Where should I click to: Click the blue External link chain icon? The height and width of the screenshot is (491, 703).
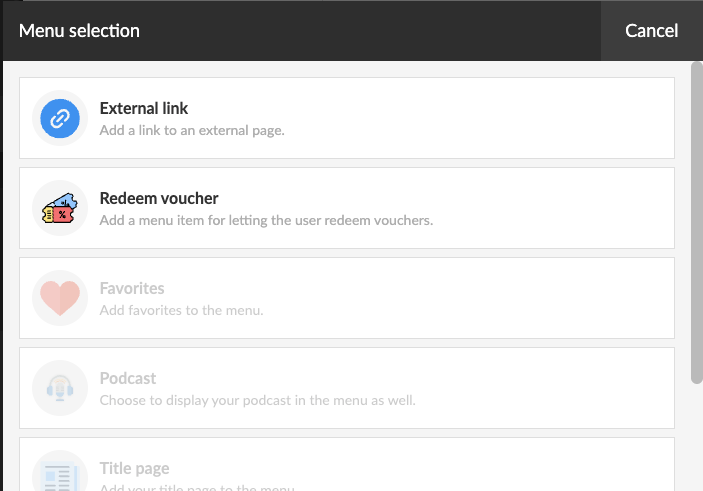(60, 118)
